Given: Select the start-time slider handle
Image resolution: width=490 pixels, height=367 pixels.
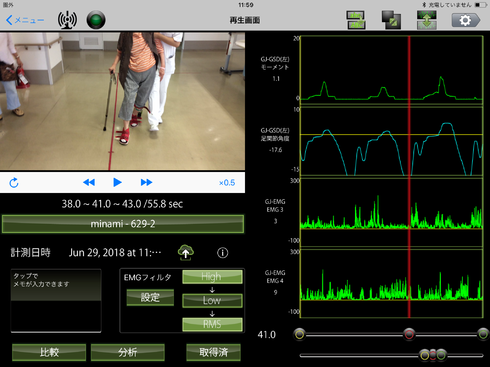Looking at the screenshot, I should 299,334.
